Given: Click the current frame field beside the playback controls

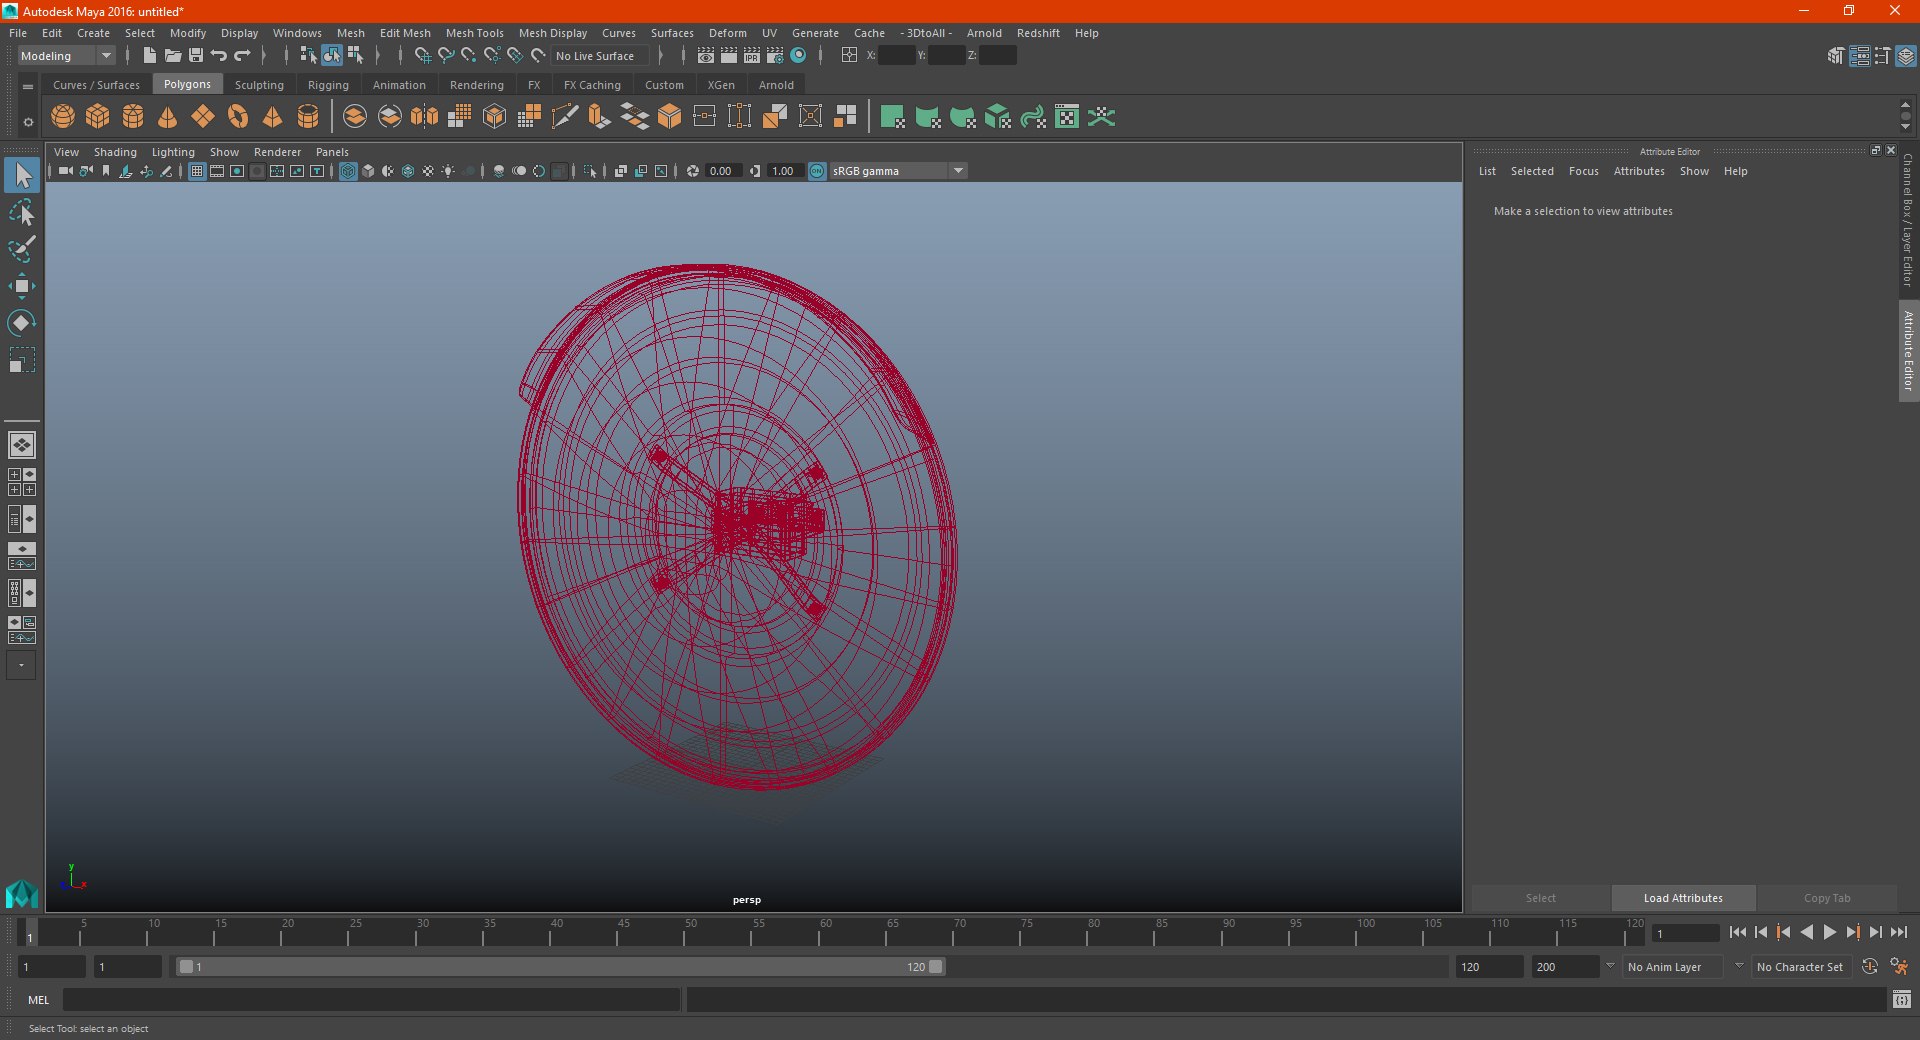Looking at the screenshot, I should [1686, 933].
